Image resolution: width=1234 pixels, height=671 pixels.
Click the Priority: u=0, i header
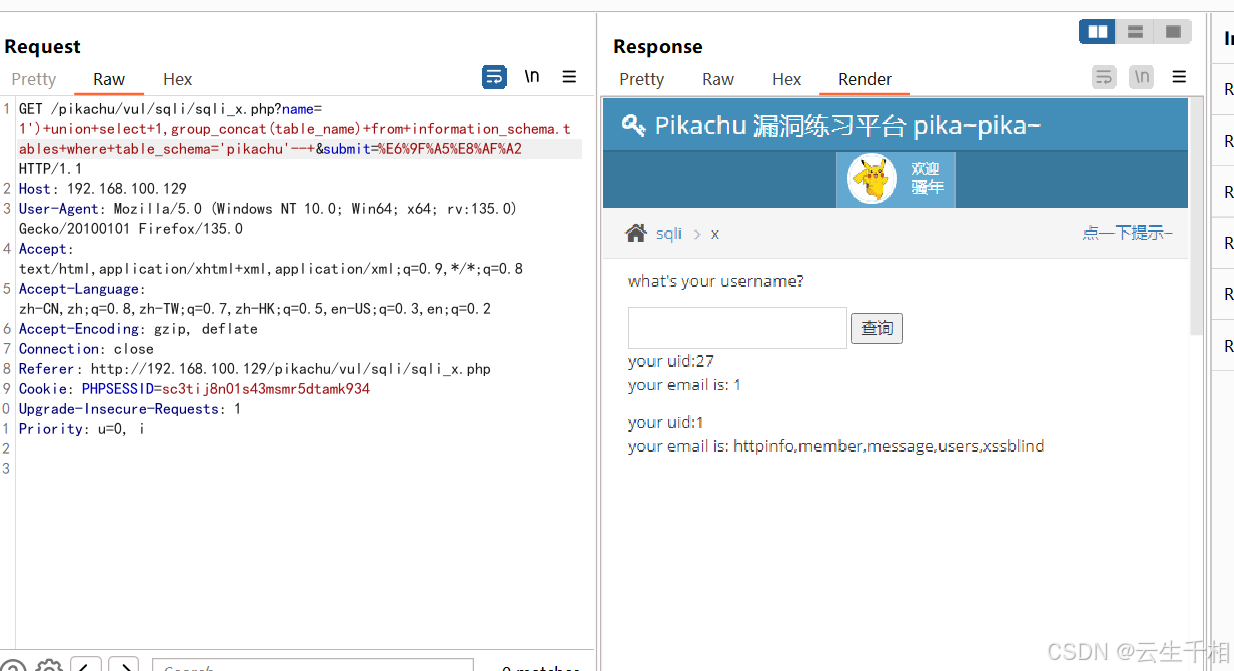point(82,428)
